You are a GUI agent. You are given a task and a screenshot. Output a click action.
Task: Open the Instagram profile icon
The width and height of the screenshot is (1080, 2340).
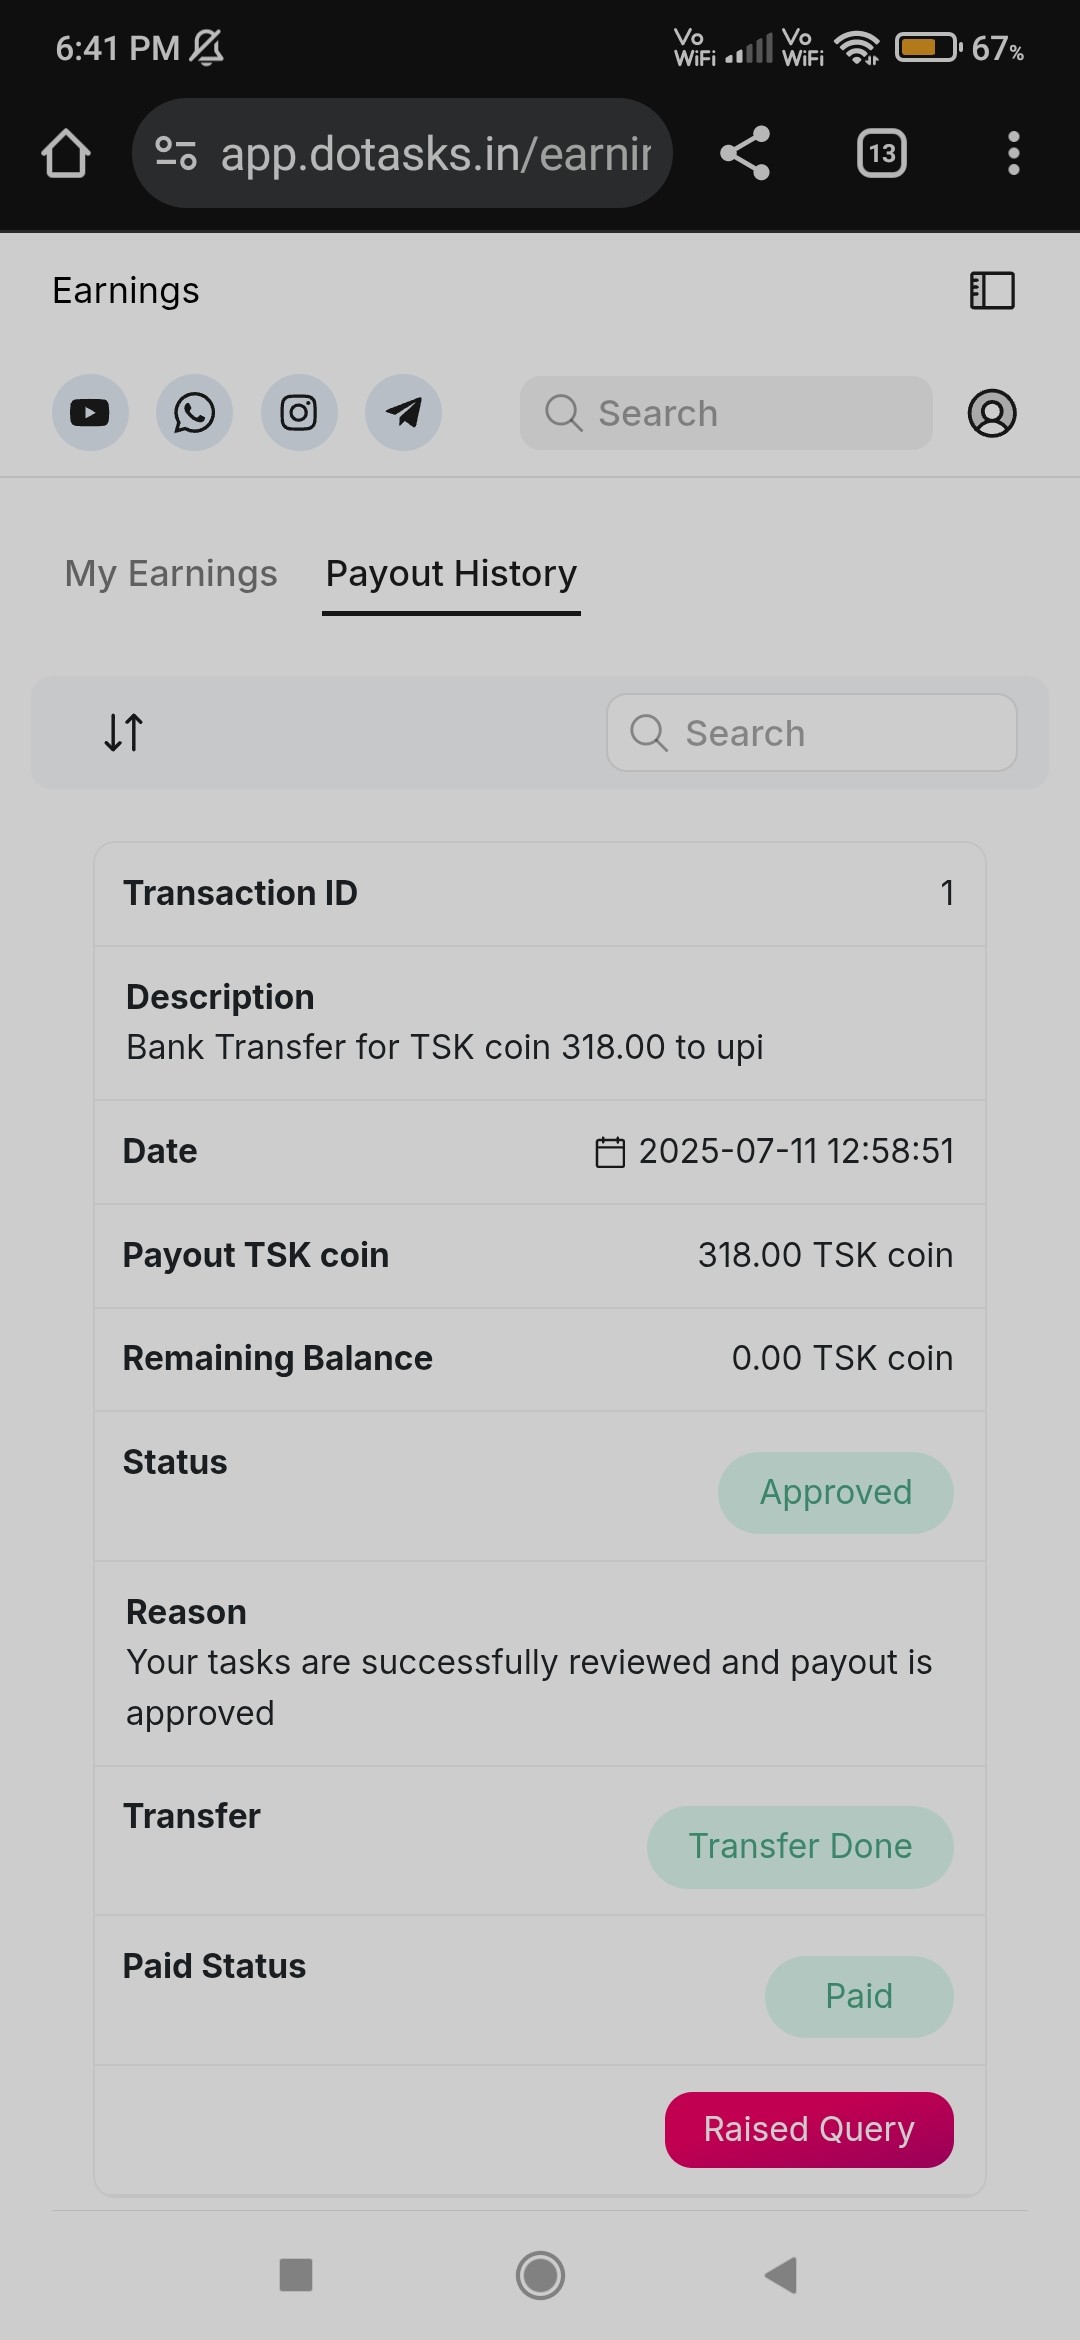coord(299,413)
